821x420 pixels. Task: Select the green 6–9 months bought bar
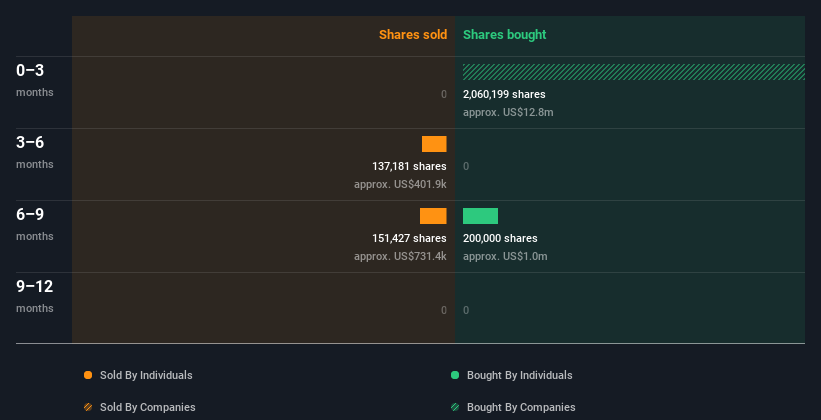tap(480, 216)
